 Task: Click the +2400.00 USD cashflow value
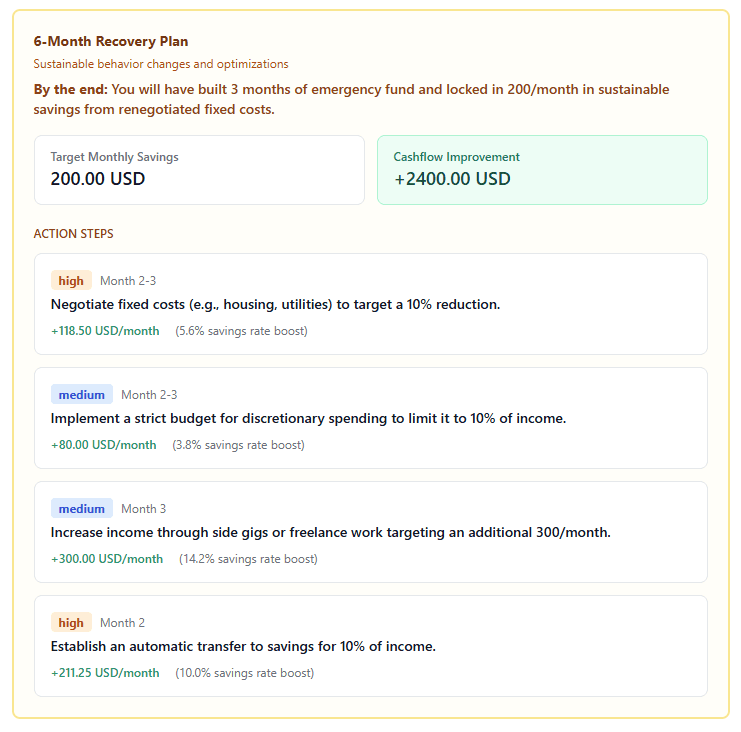(x=452, y=180)
